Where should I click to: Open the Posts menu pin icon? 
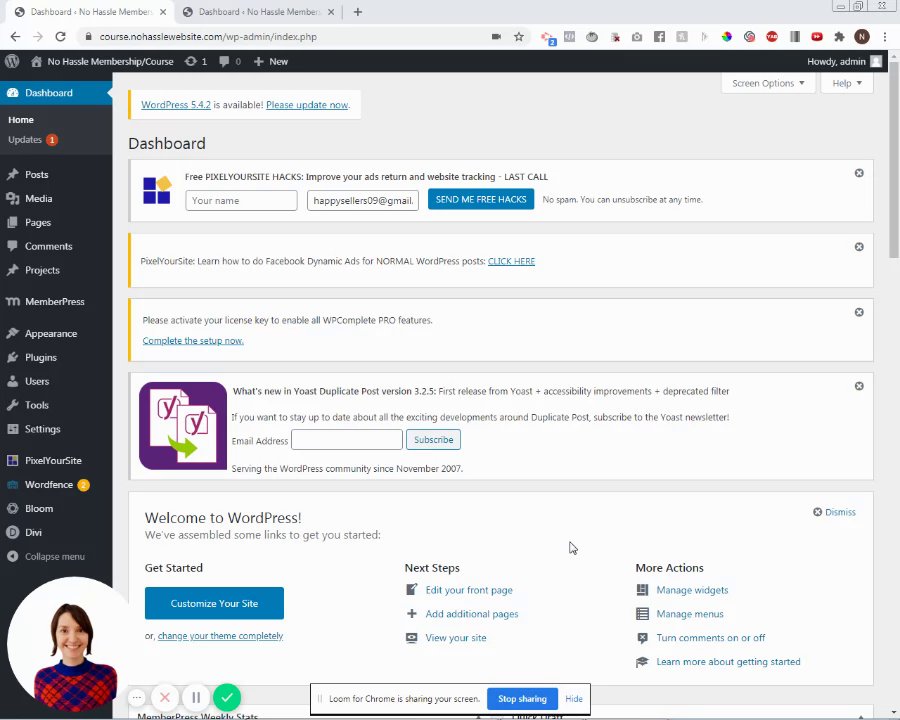[x=13, y=175]
